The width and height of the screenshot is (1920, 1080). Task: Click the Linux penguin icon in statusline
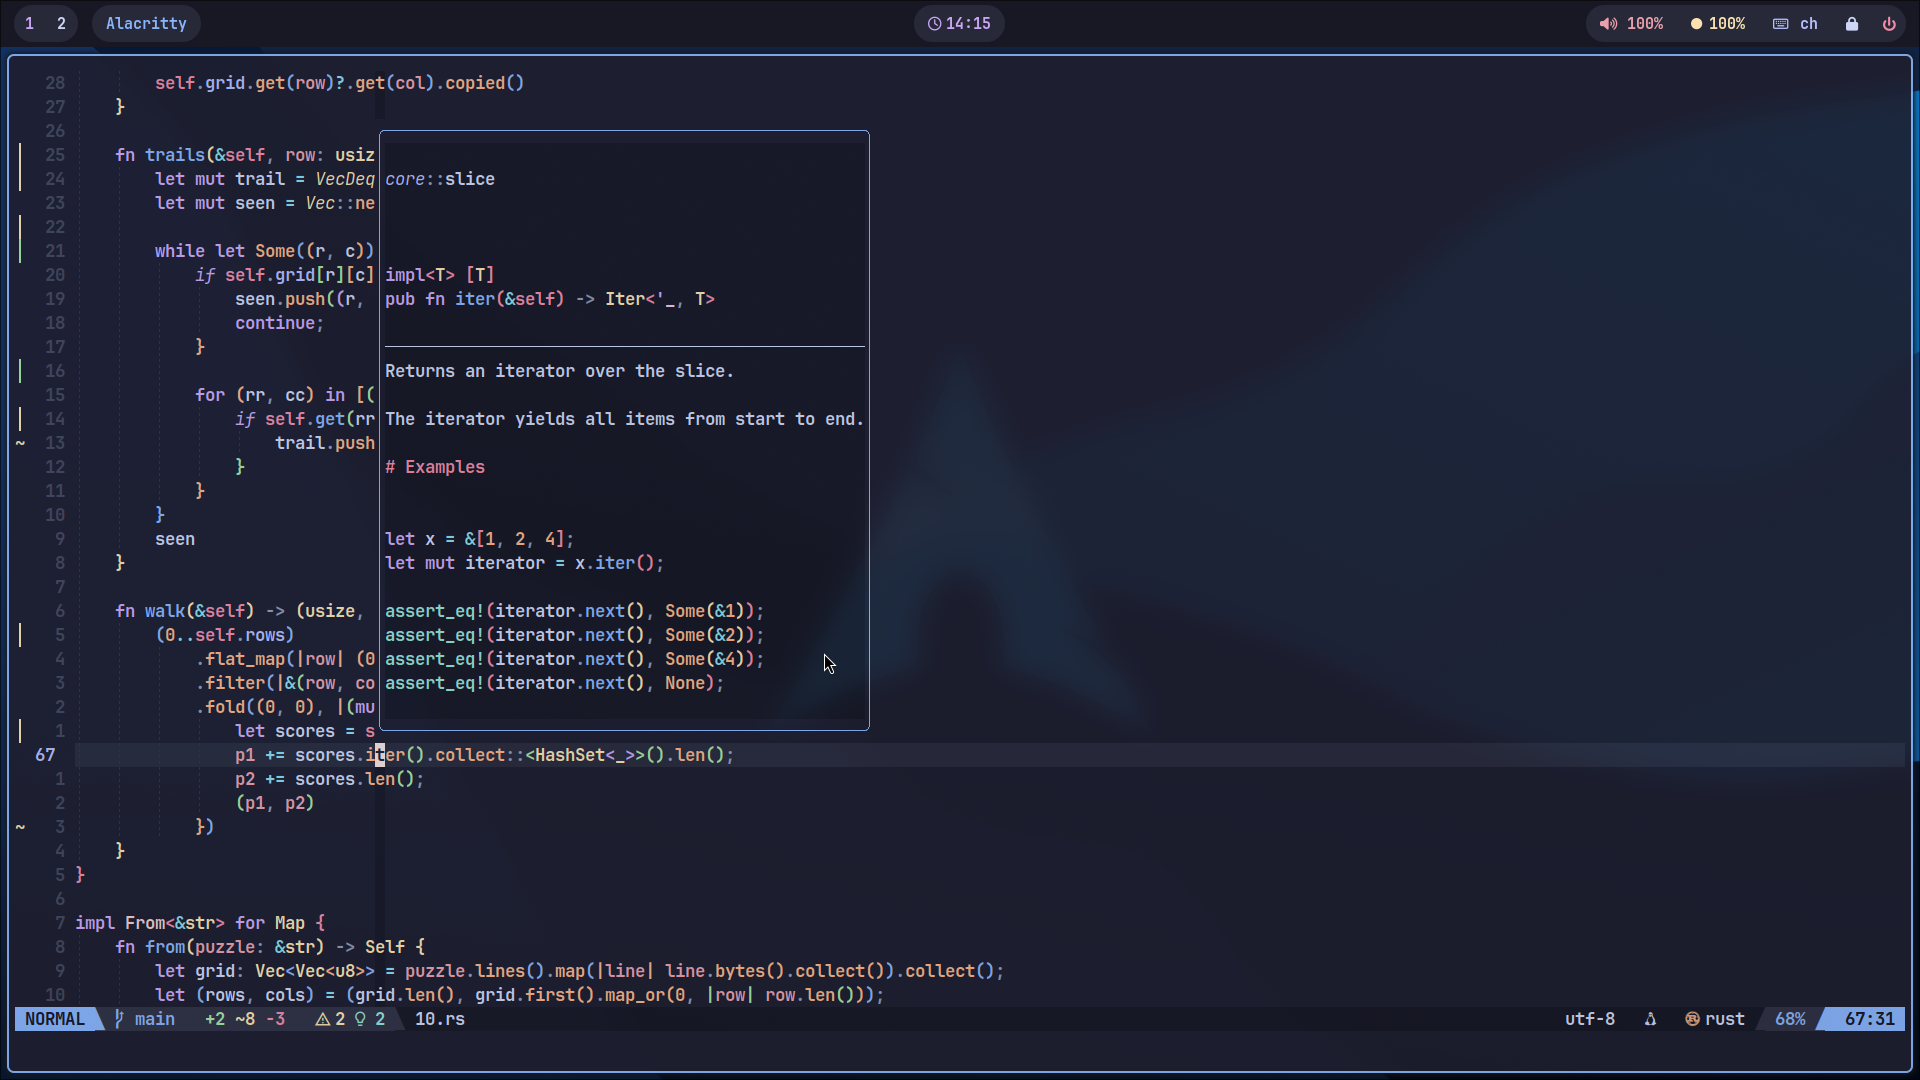[x=1650, y=1019]
